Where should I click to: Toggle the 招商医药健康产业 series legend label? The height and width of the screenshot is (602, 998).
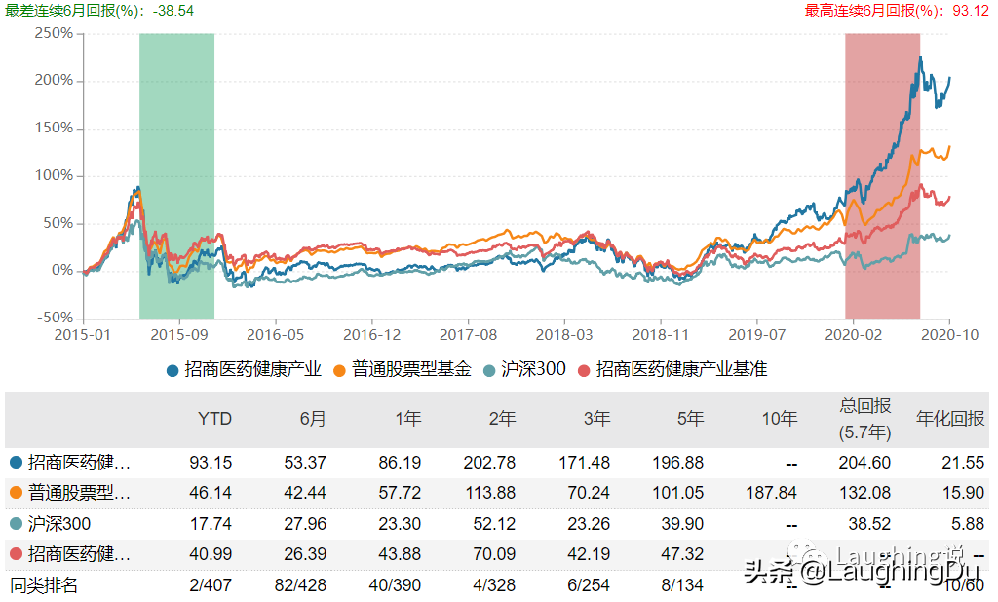[x=253, y=369]
